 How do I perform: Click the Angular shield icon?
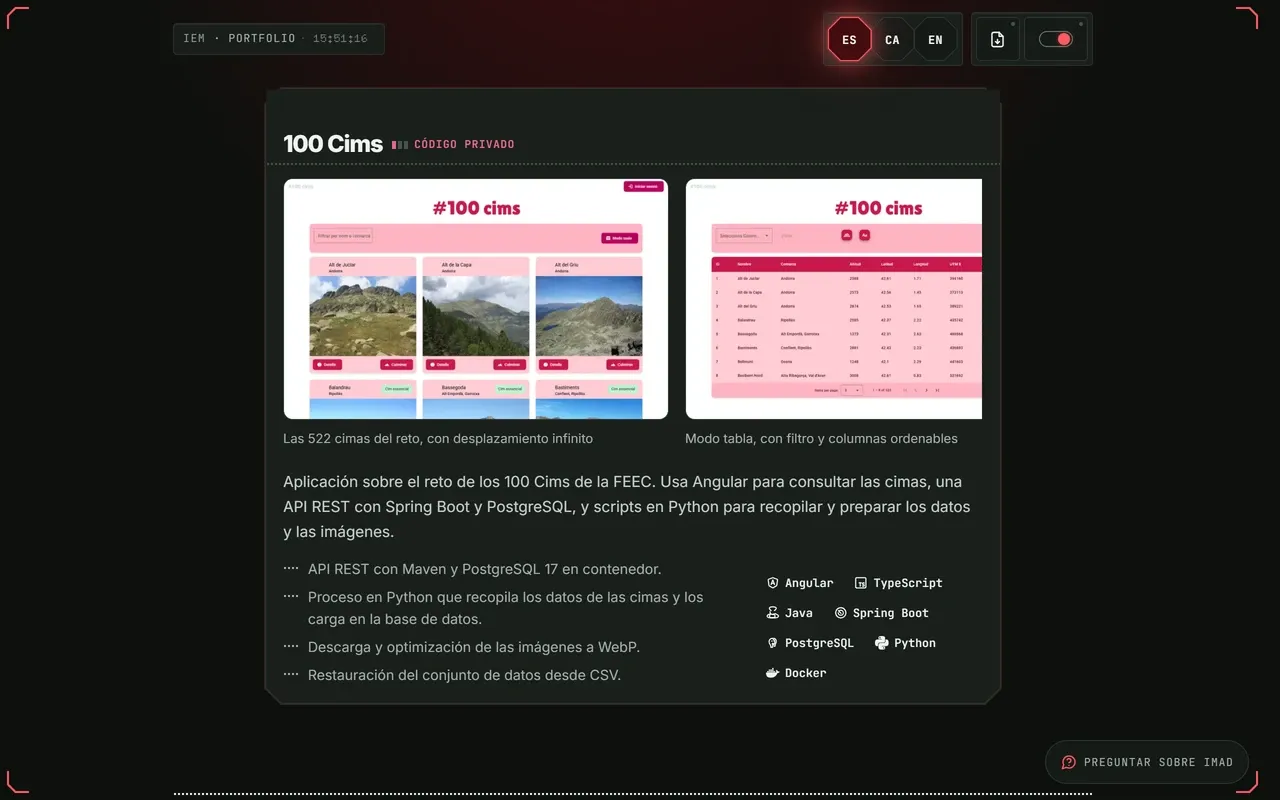click(772, 583)
